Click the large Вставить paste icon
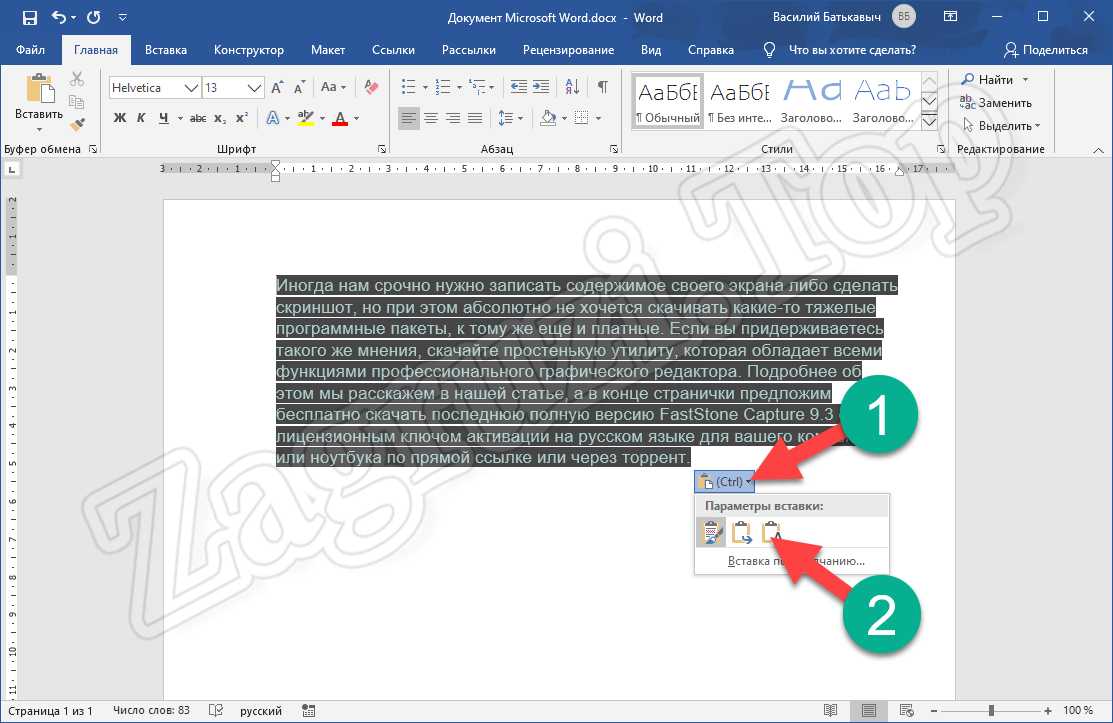This screenshot has height=723, width=1113. 39,90
